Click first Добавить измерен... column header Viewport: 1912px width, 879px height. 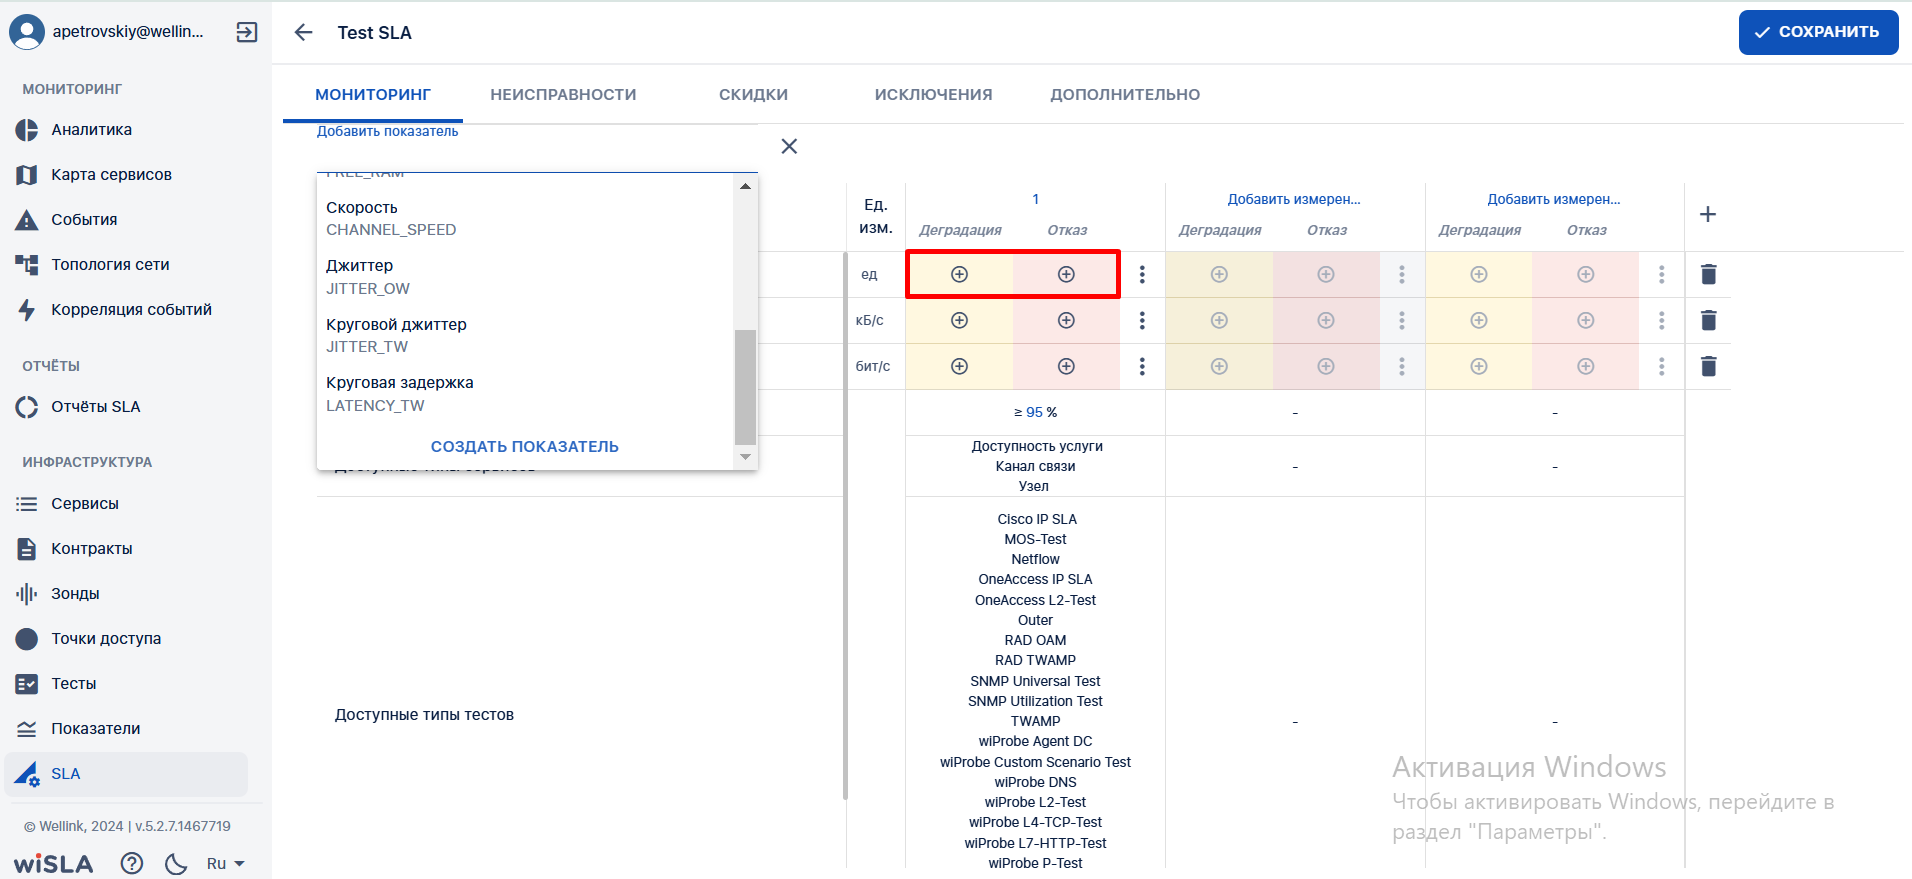click(1294, 200)
